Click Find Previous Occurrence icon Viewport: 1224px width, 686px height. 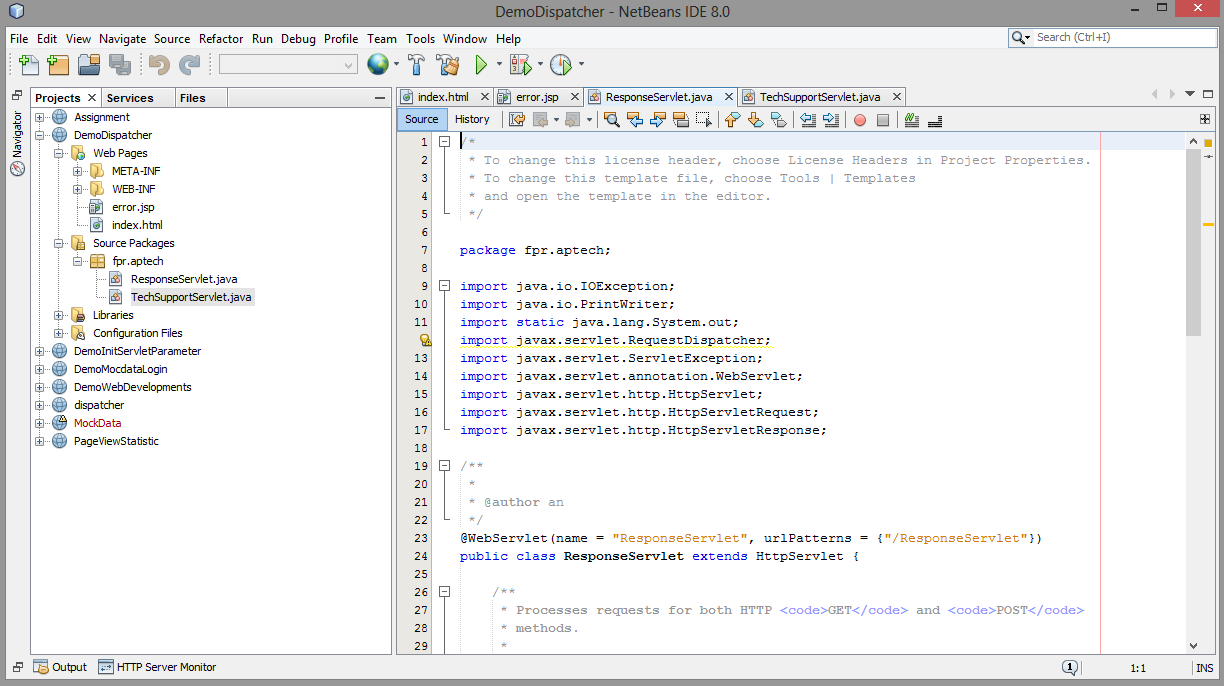[x=634, y=120]
